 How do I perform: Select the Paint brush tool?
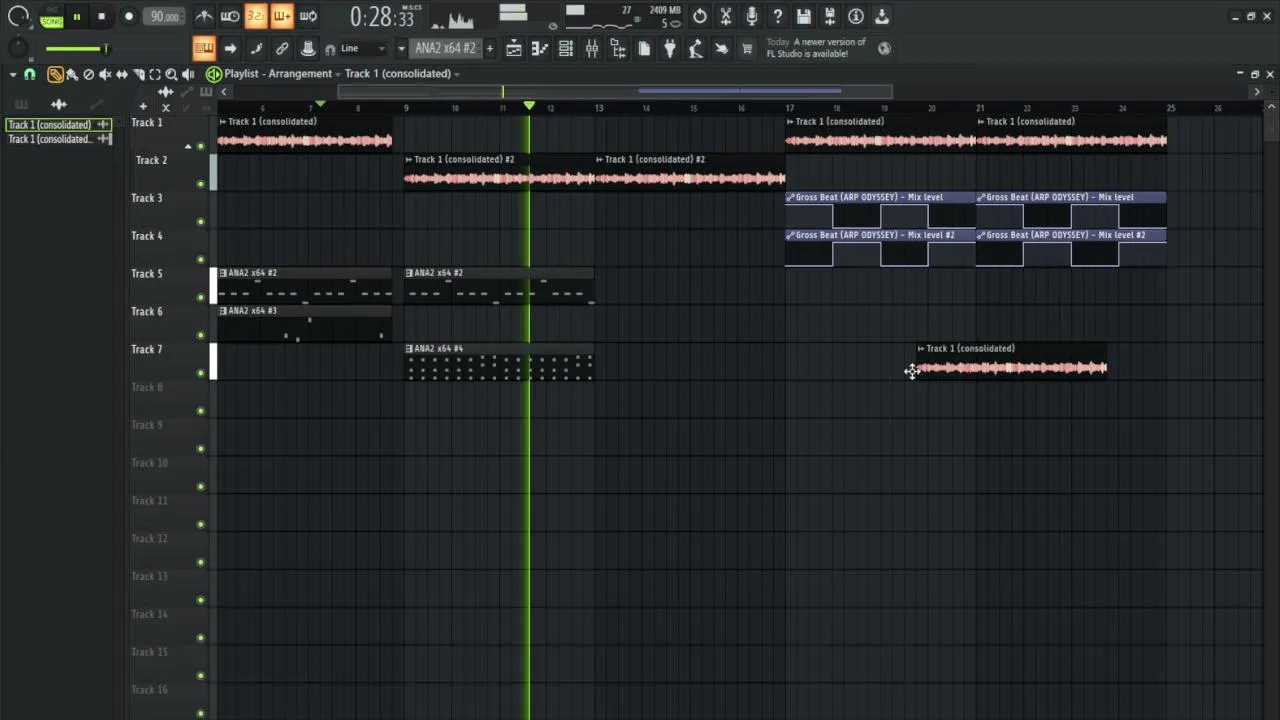point(72,74)
